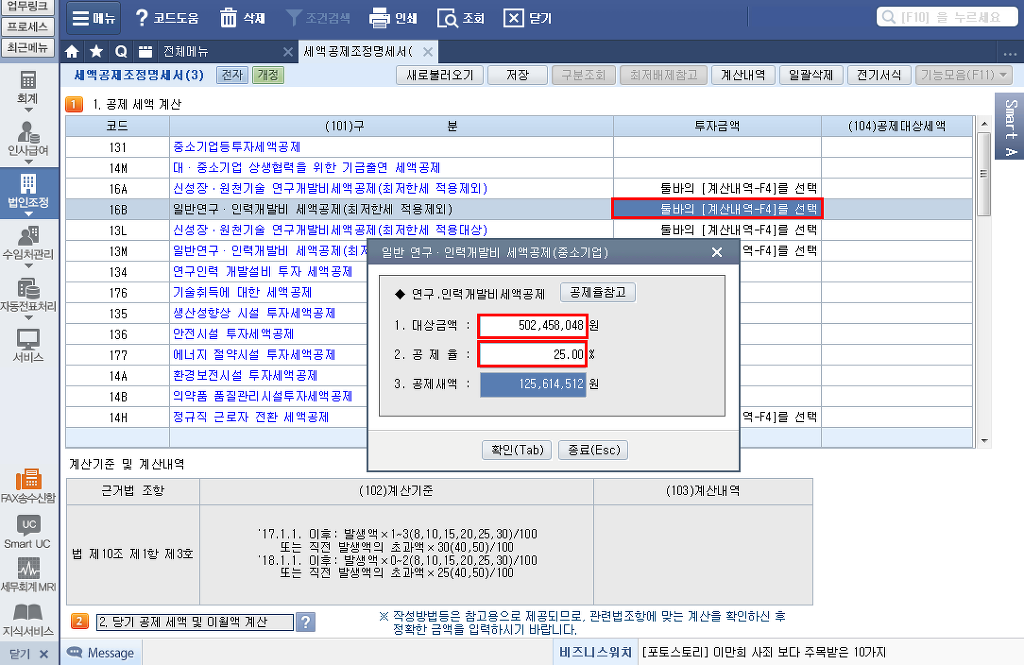This screenshot has height=665, width=1024.
Task: Confirm with 확인(Tab) button
Action: tap(517, 450)
